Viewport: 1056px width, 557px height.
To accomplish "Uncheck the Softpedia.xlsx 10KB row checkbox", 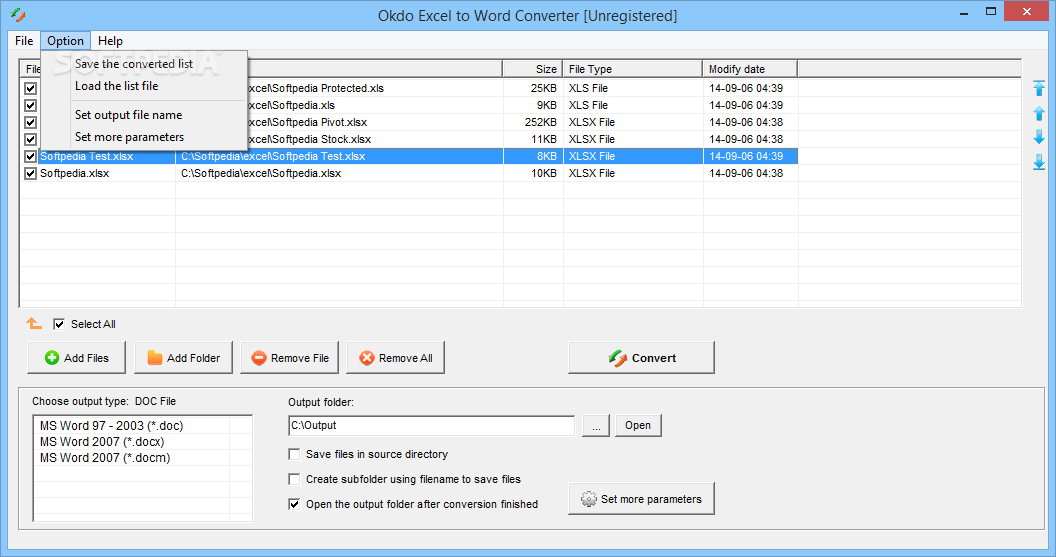I will point(30,173).
